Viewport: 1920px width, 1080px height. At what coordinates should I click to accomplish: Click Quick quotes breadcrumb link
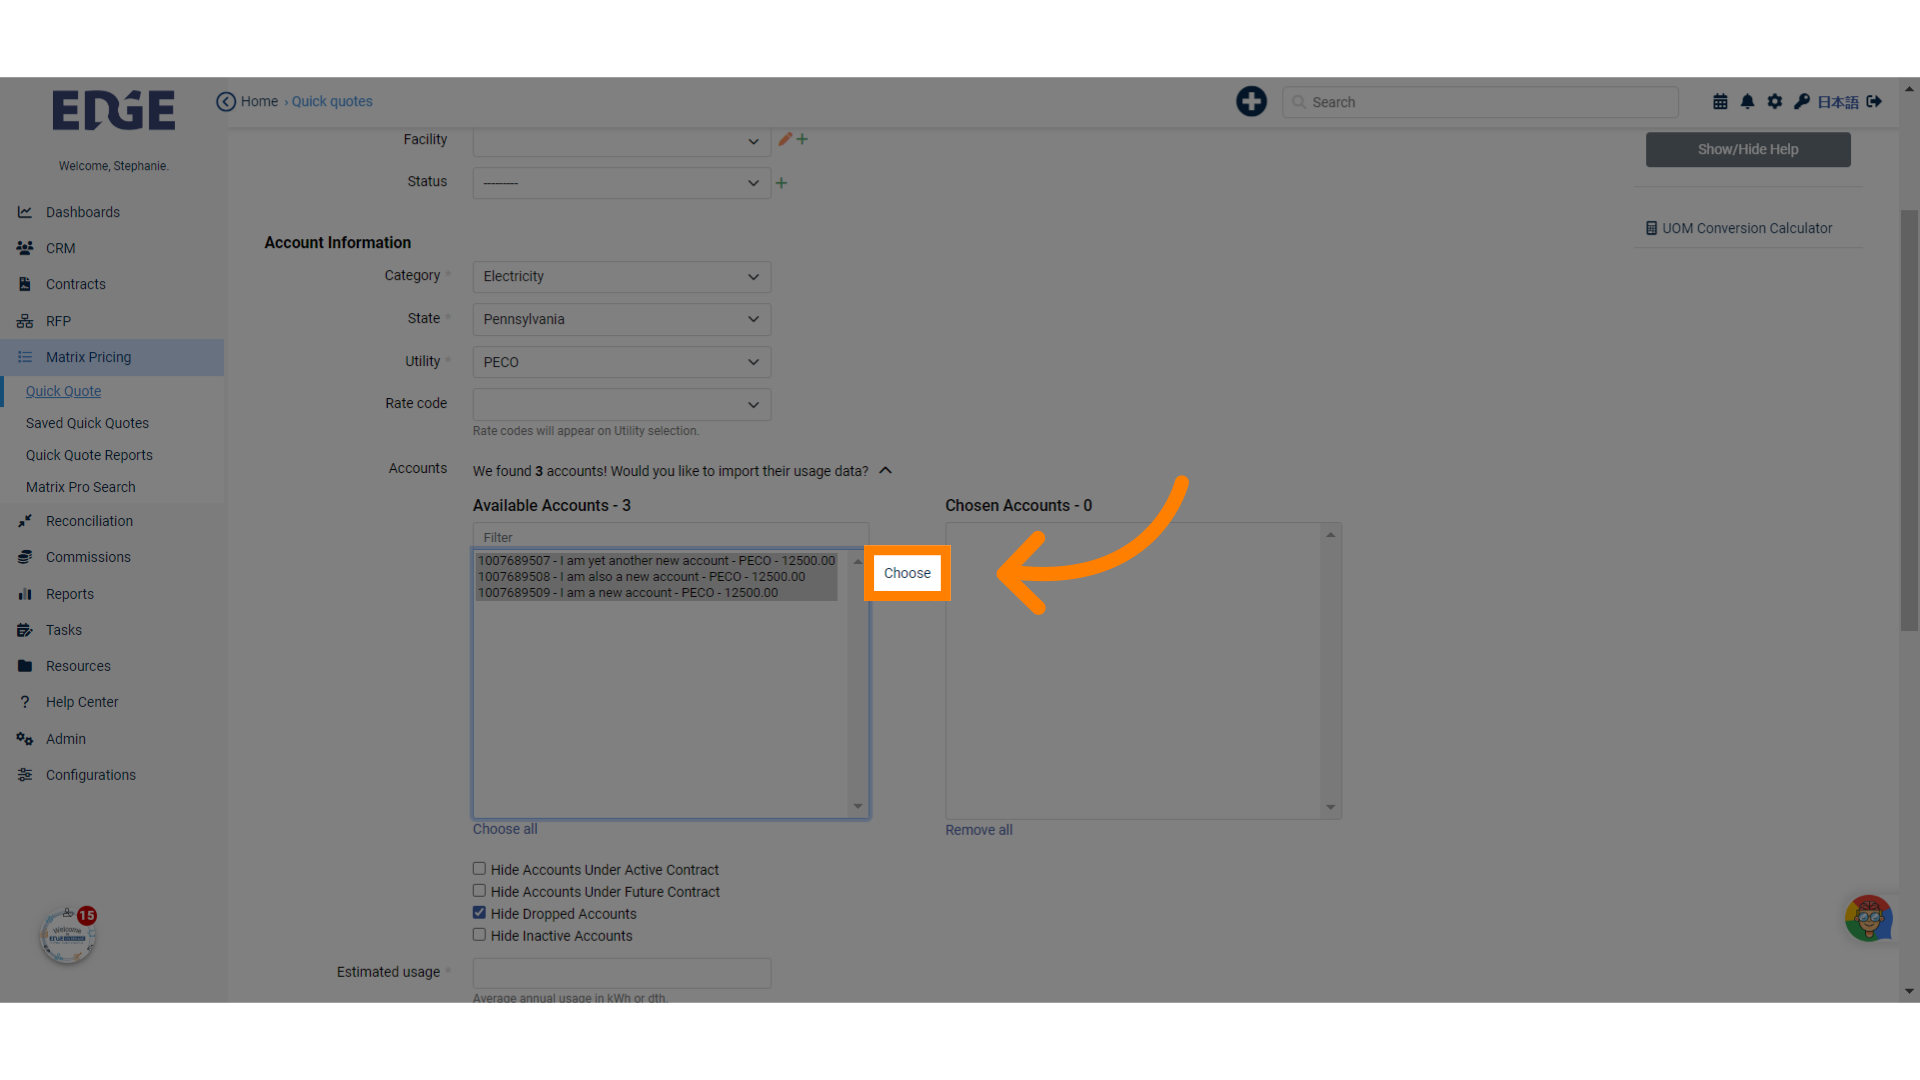332,101
